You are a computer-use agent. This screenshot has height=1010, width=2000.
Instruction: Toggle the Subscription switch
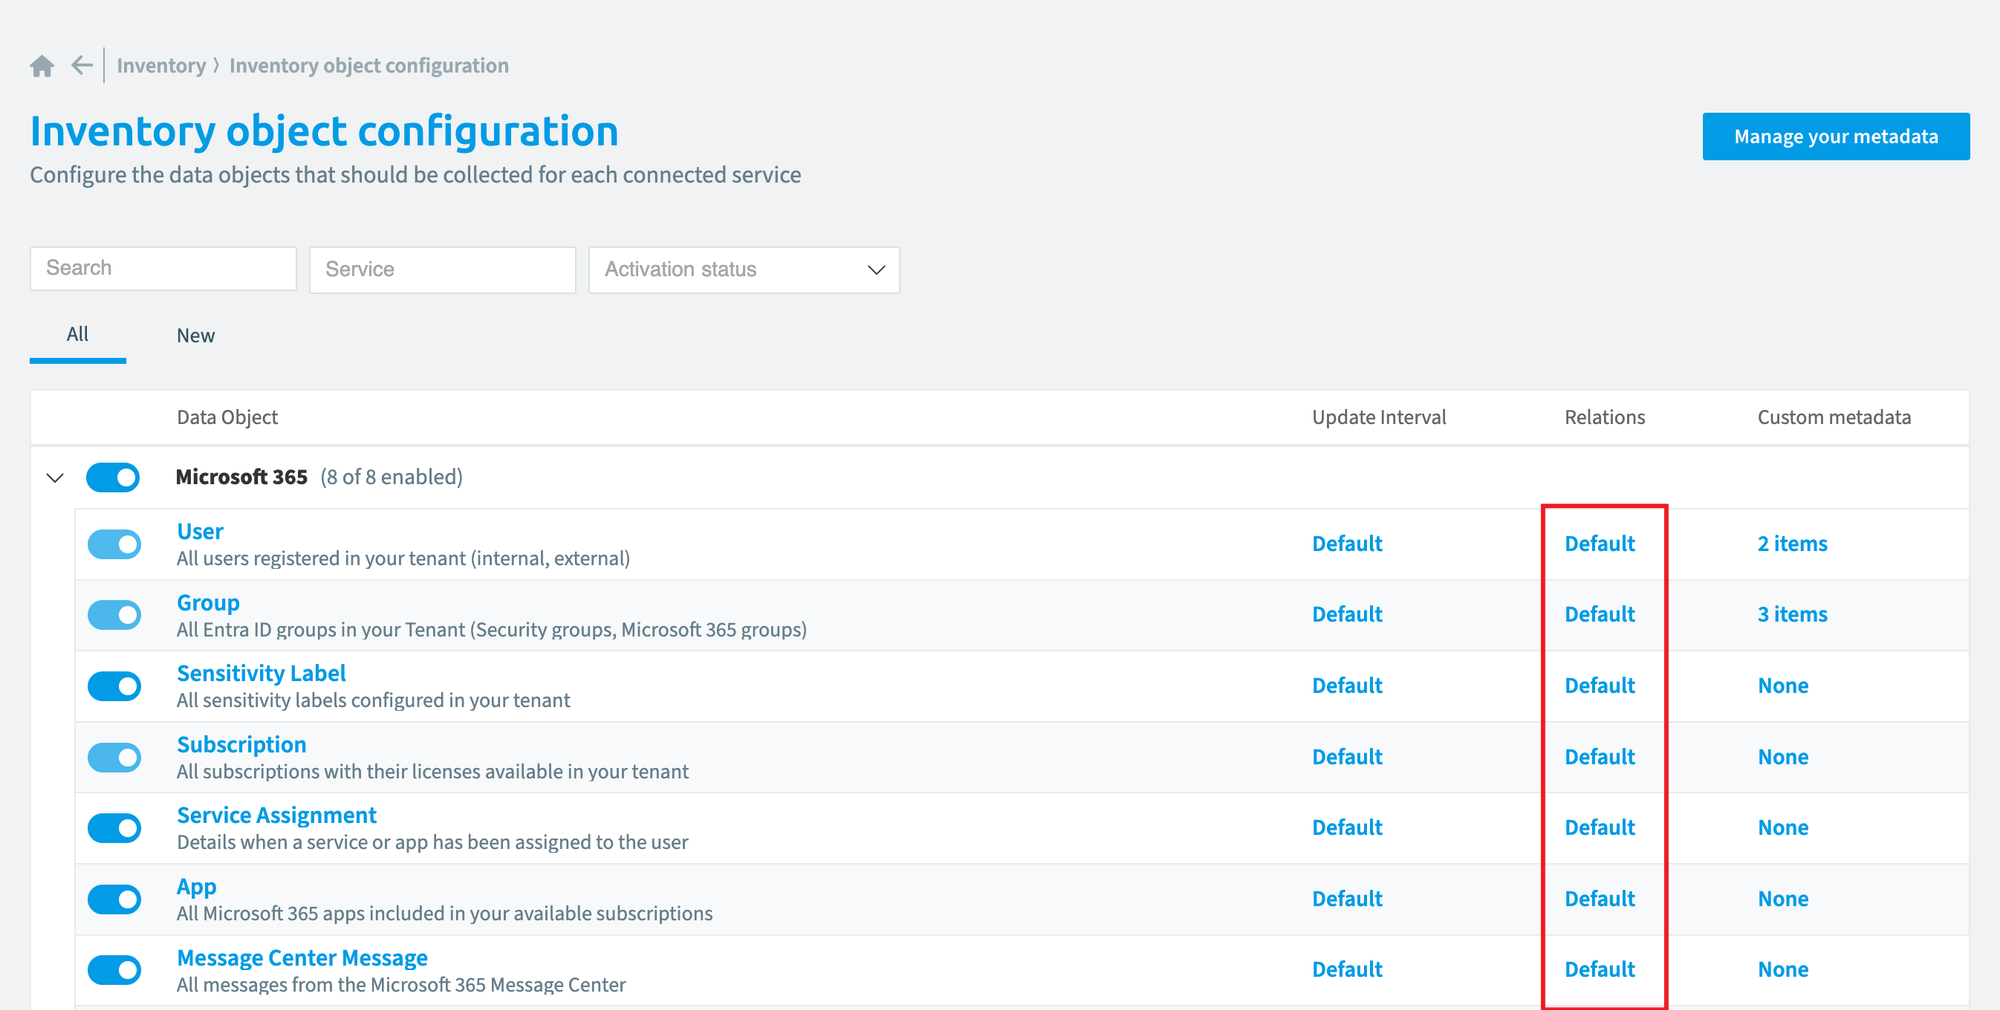tap(115, 757)
